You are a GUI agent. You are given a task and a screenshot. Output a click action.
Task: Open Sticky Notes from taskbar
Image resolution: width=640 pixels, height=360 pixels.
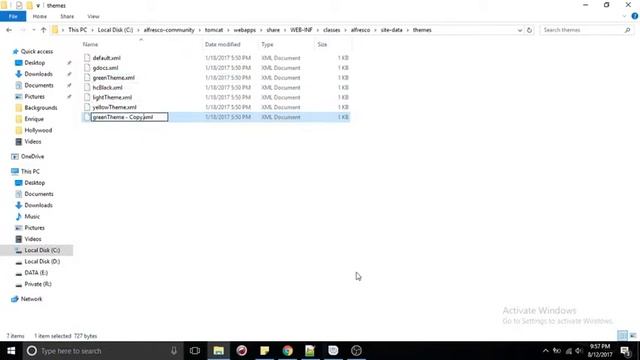264,351
